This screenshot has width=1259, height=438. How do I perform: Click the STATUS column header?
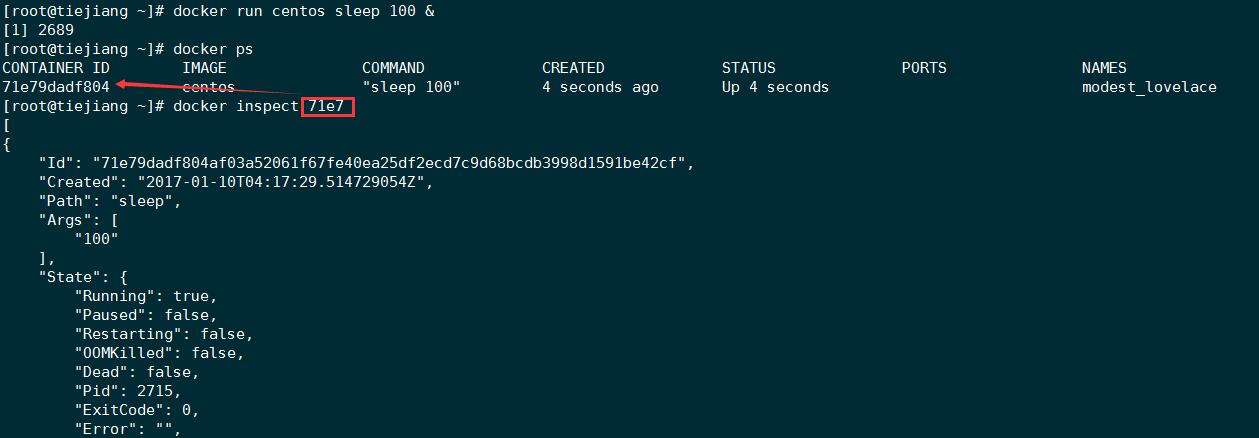[x=748, y=68]
